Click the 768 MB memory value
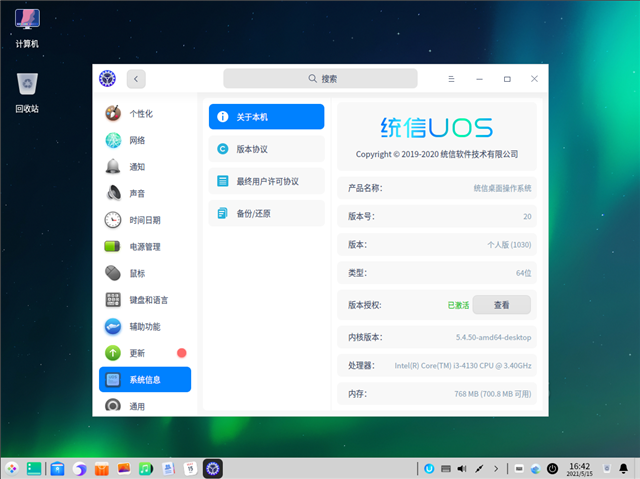640x479 pixels. coord(493,394)
